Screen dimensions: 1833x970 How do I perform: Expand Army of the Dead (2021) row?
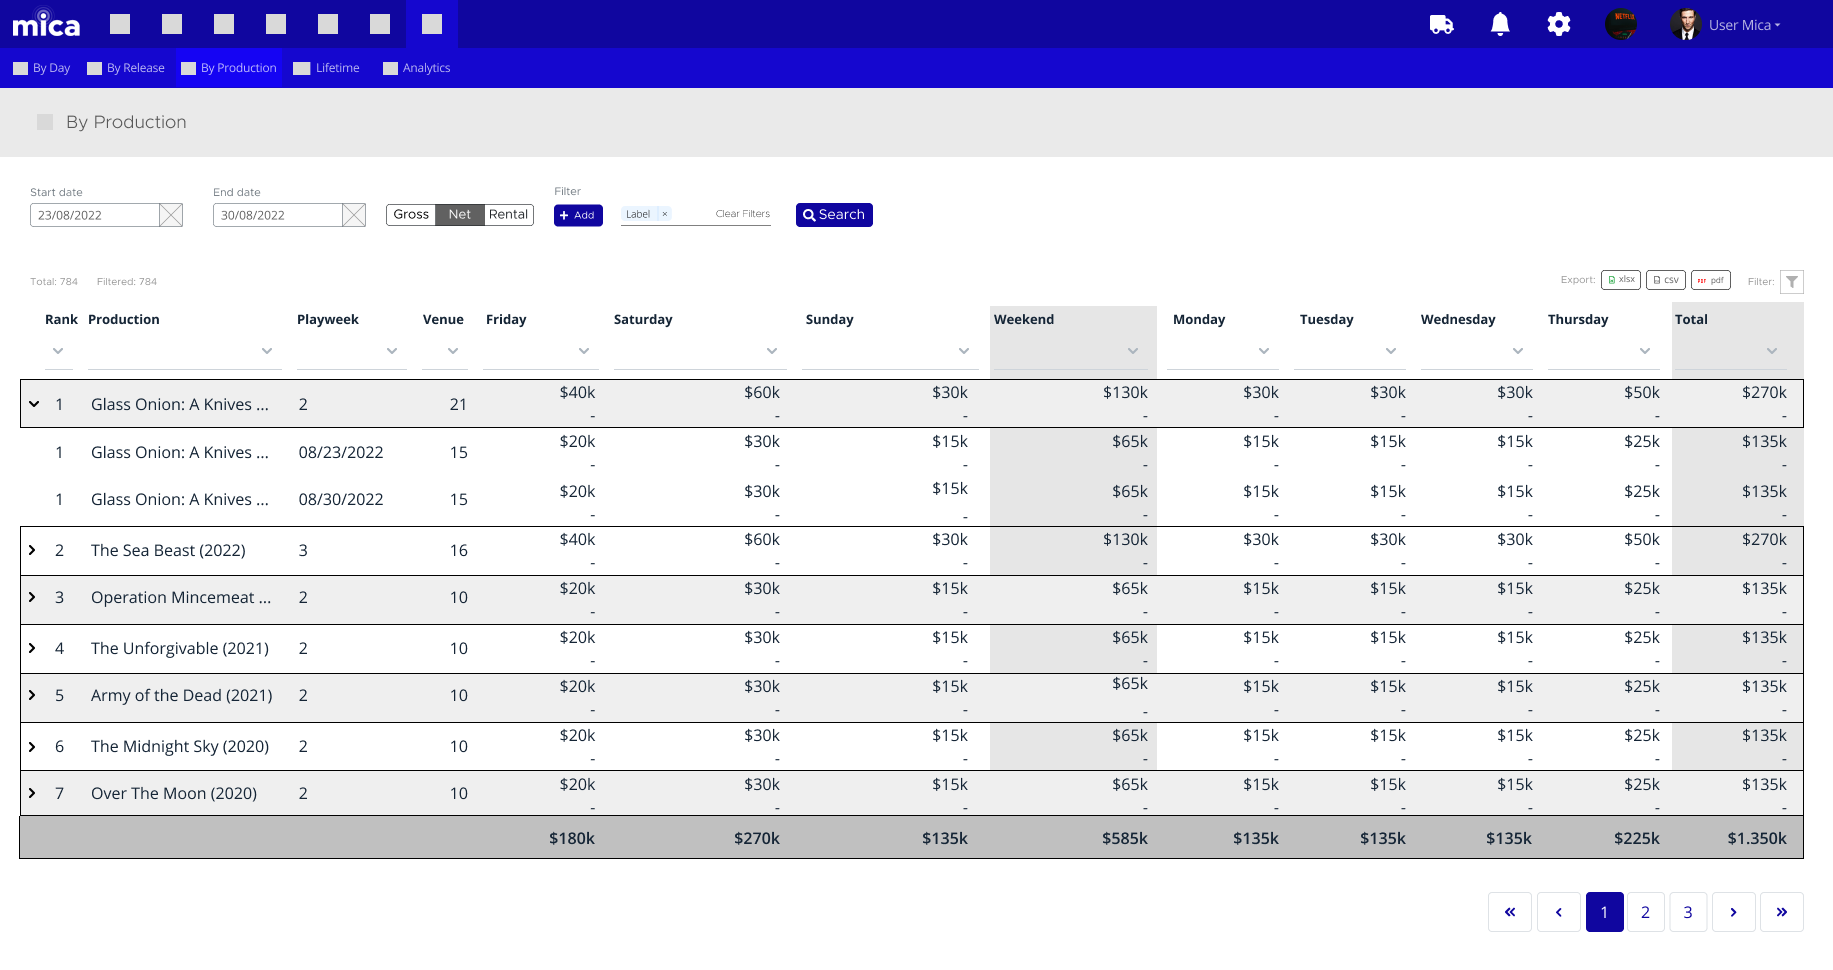click(32, 695)
